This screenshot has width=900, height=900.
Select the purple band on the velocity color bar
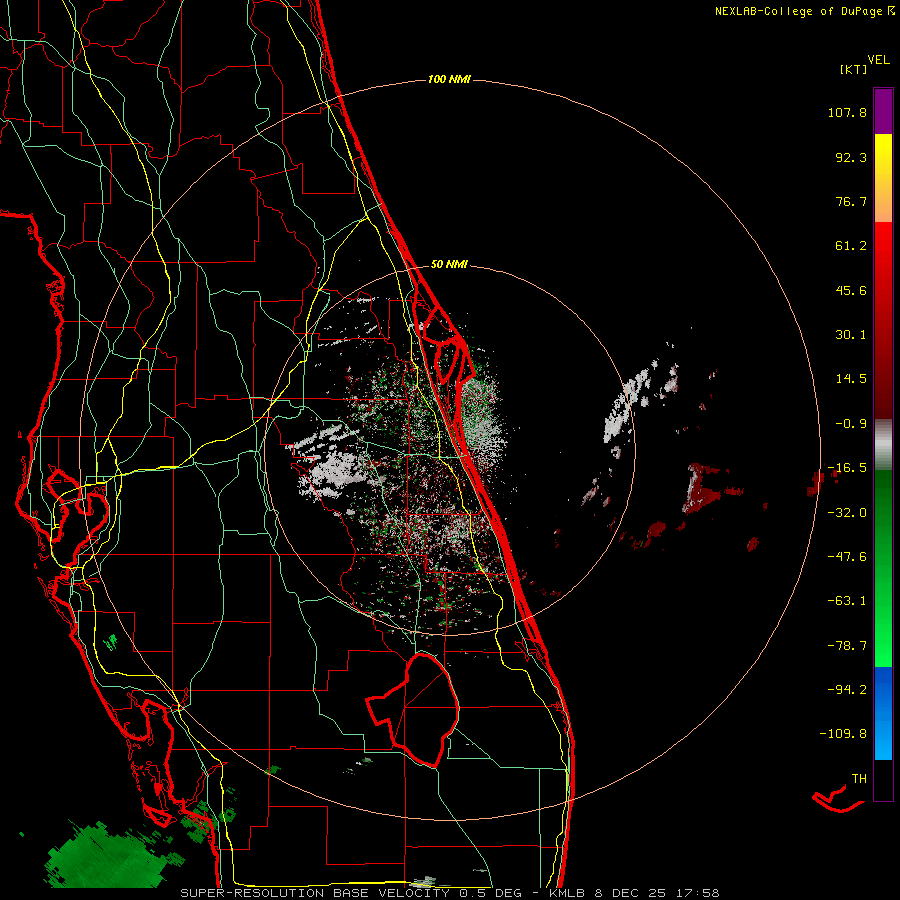click(x=883, y=111)
